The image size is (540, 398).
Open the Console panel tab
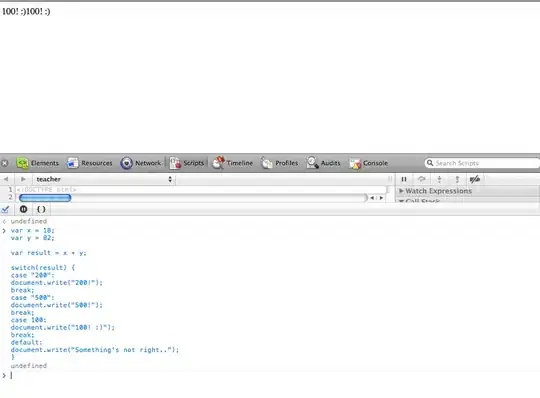pyautogui.click(x=368, y=163)
